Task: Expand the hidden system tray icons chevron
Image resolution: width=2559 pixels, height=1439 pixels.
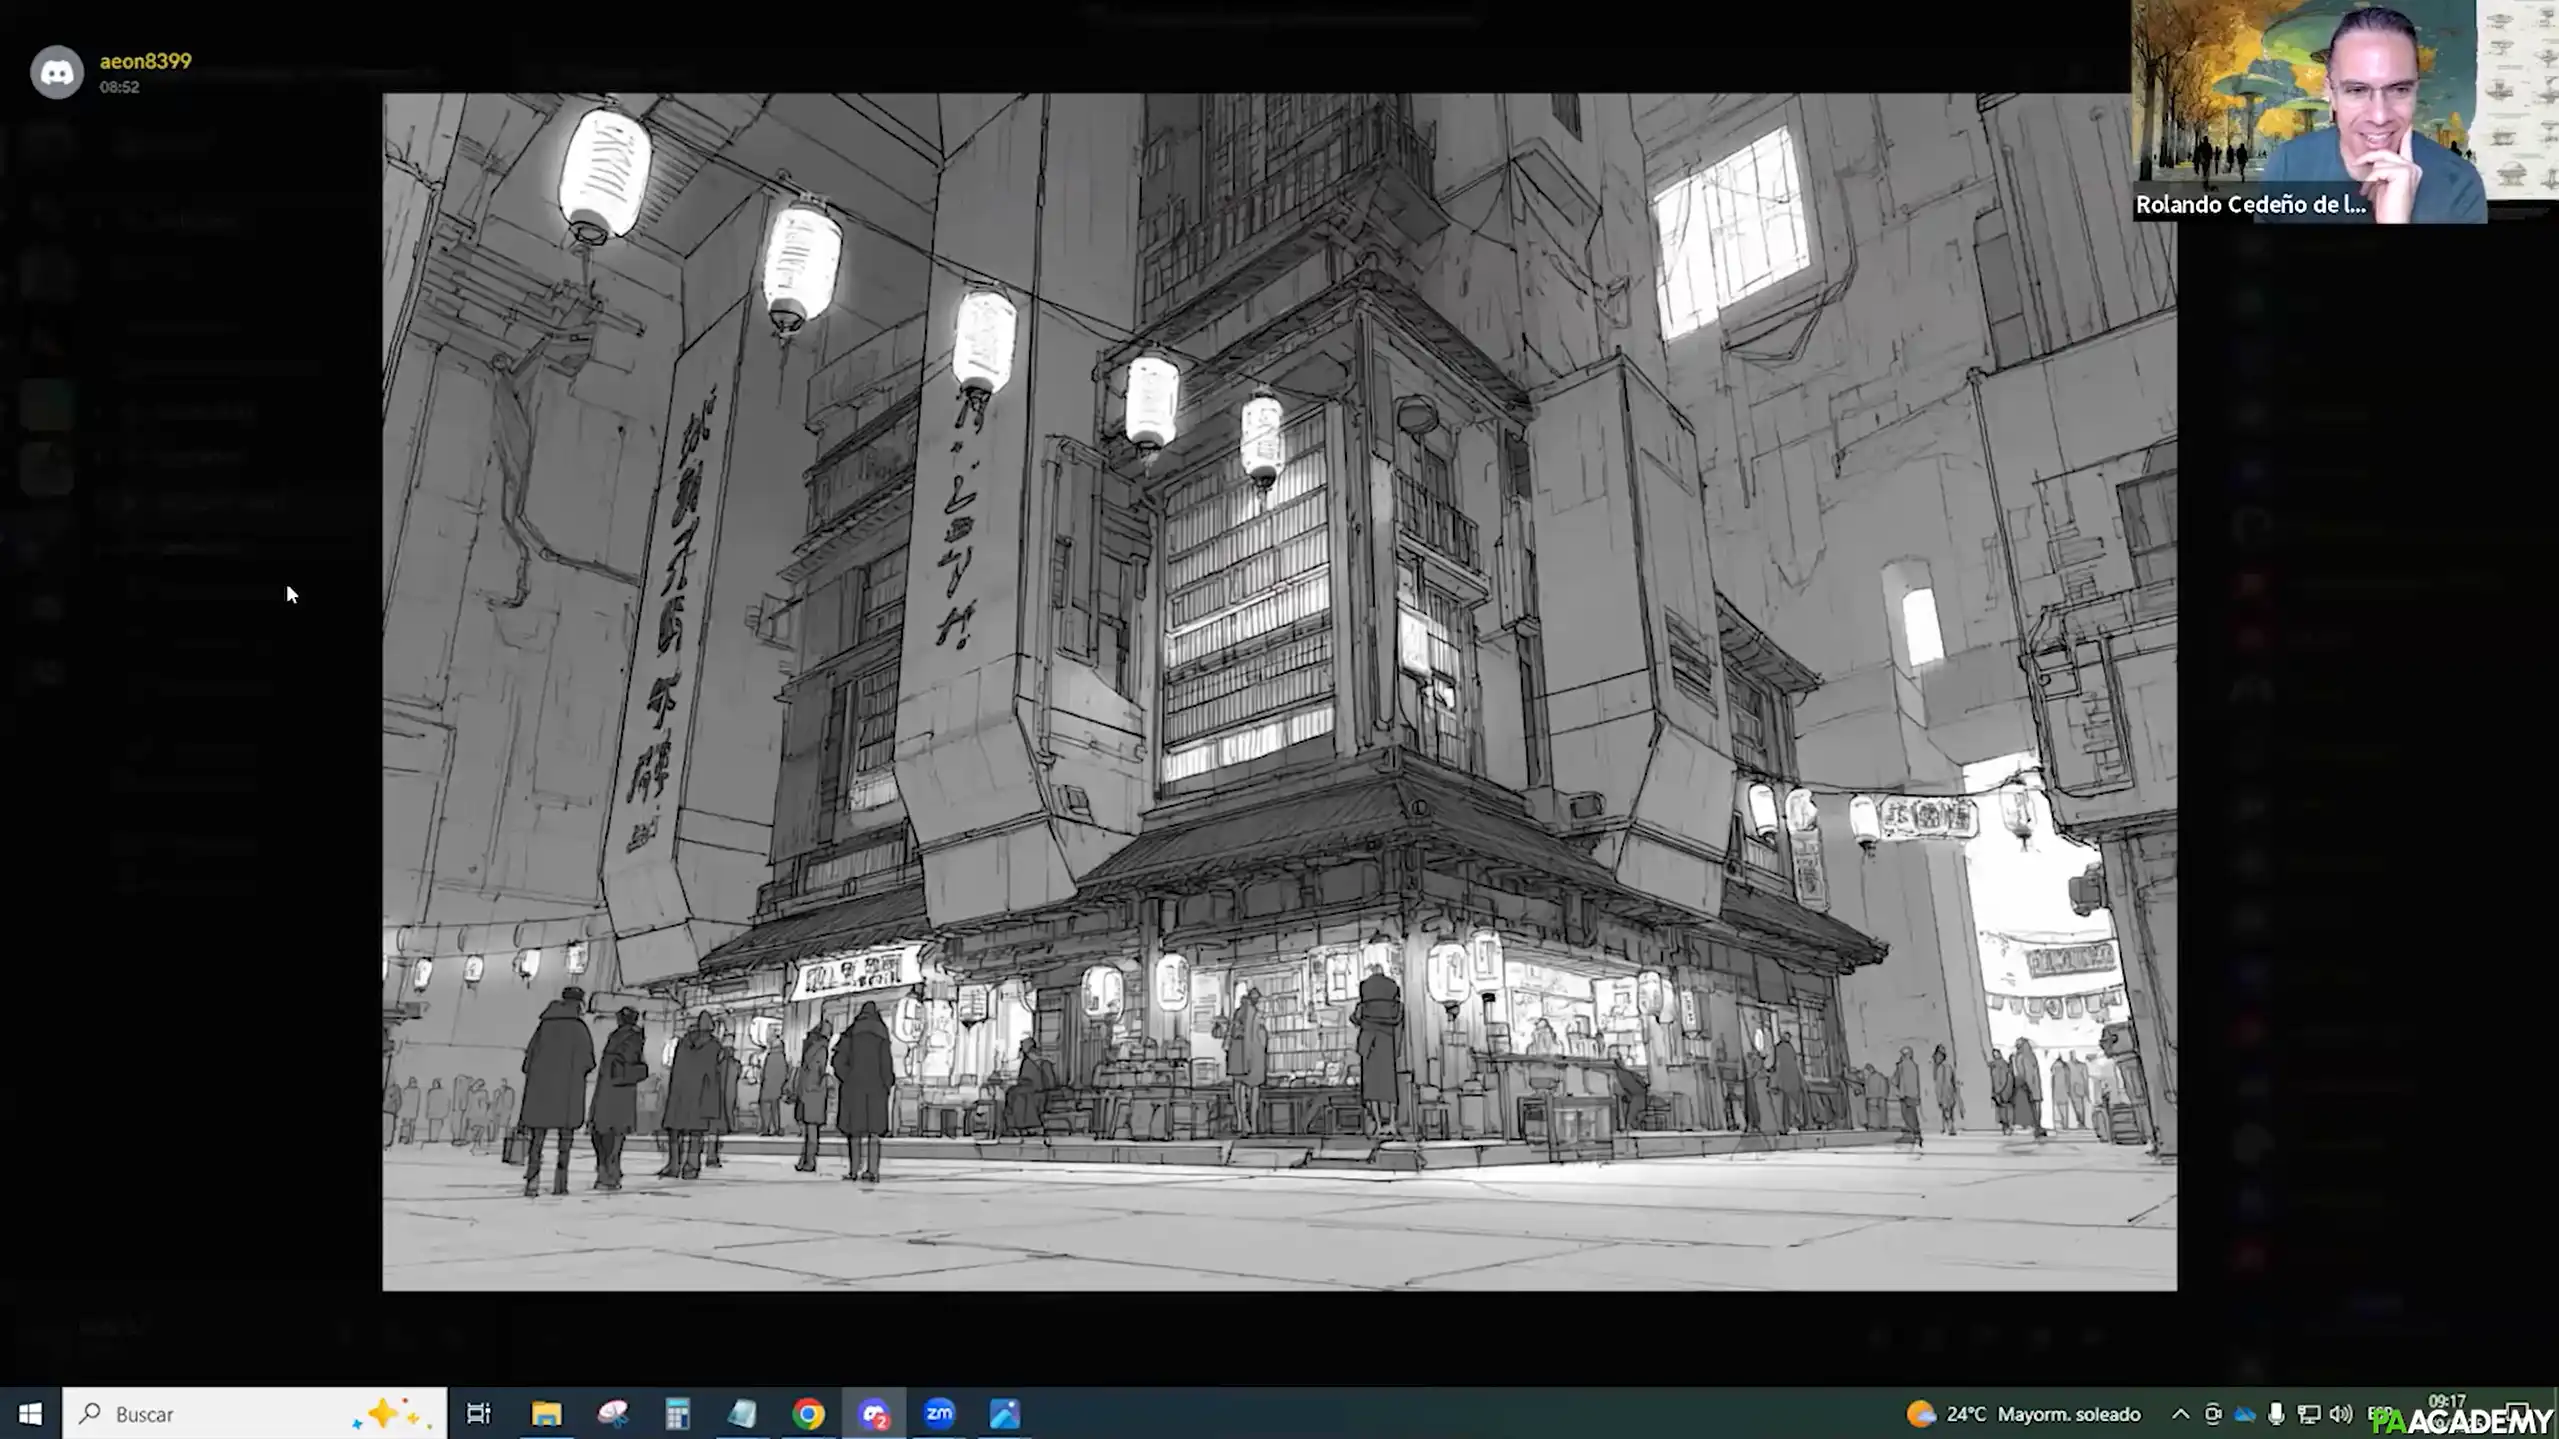Action: [x=2180, y=1414]
